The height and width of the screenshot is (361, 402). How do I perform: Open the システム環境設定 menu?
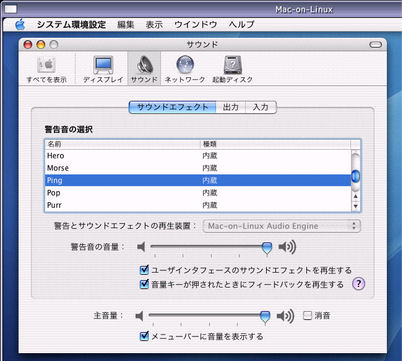pos(71,25)
